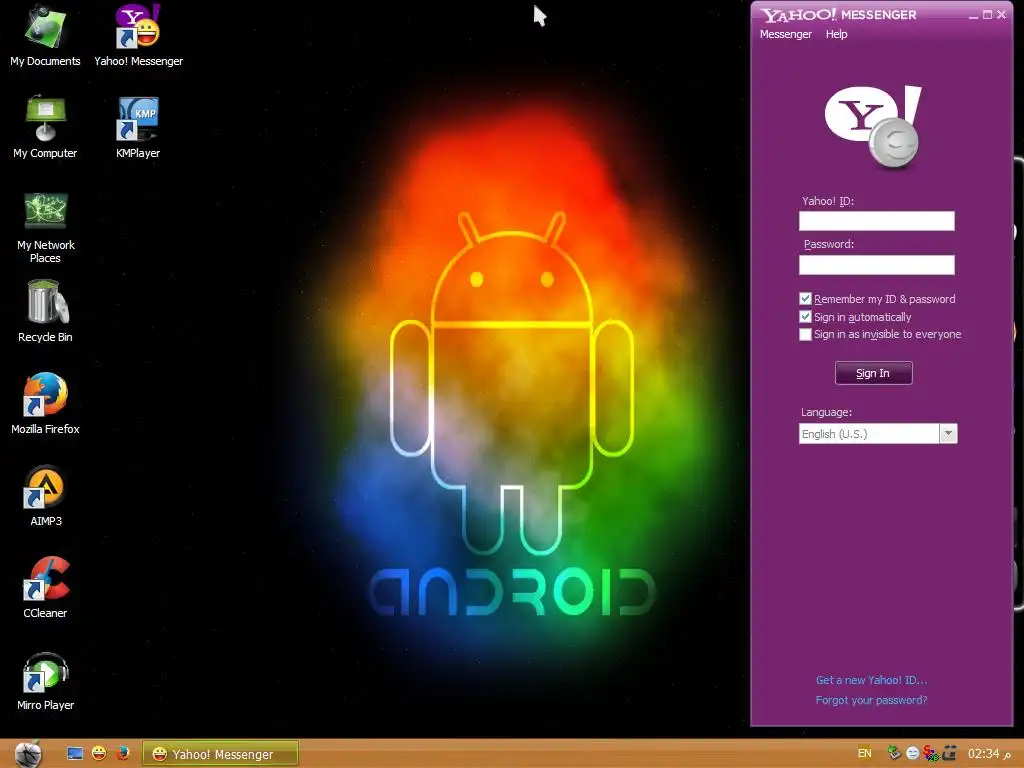Click Firefox quick launch icon in taskbar

click(x=122, y=754)
